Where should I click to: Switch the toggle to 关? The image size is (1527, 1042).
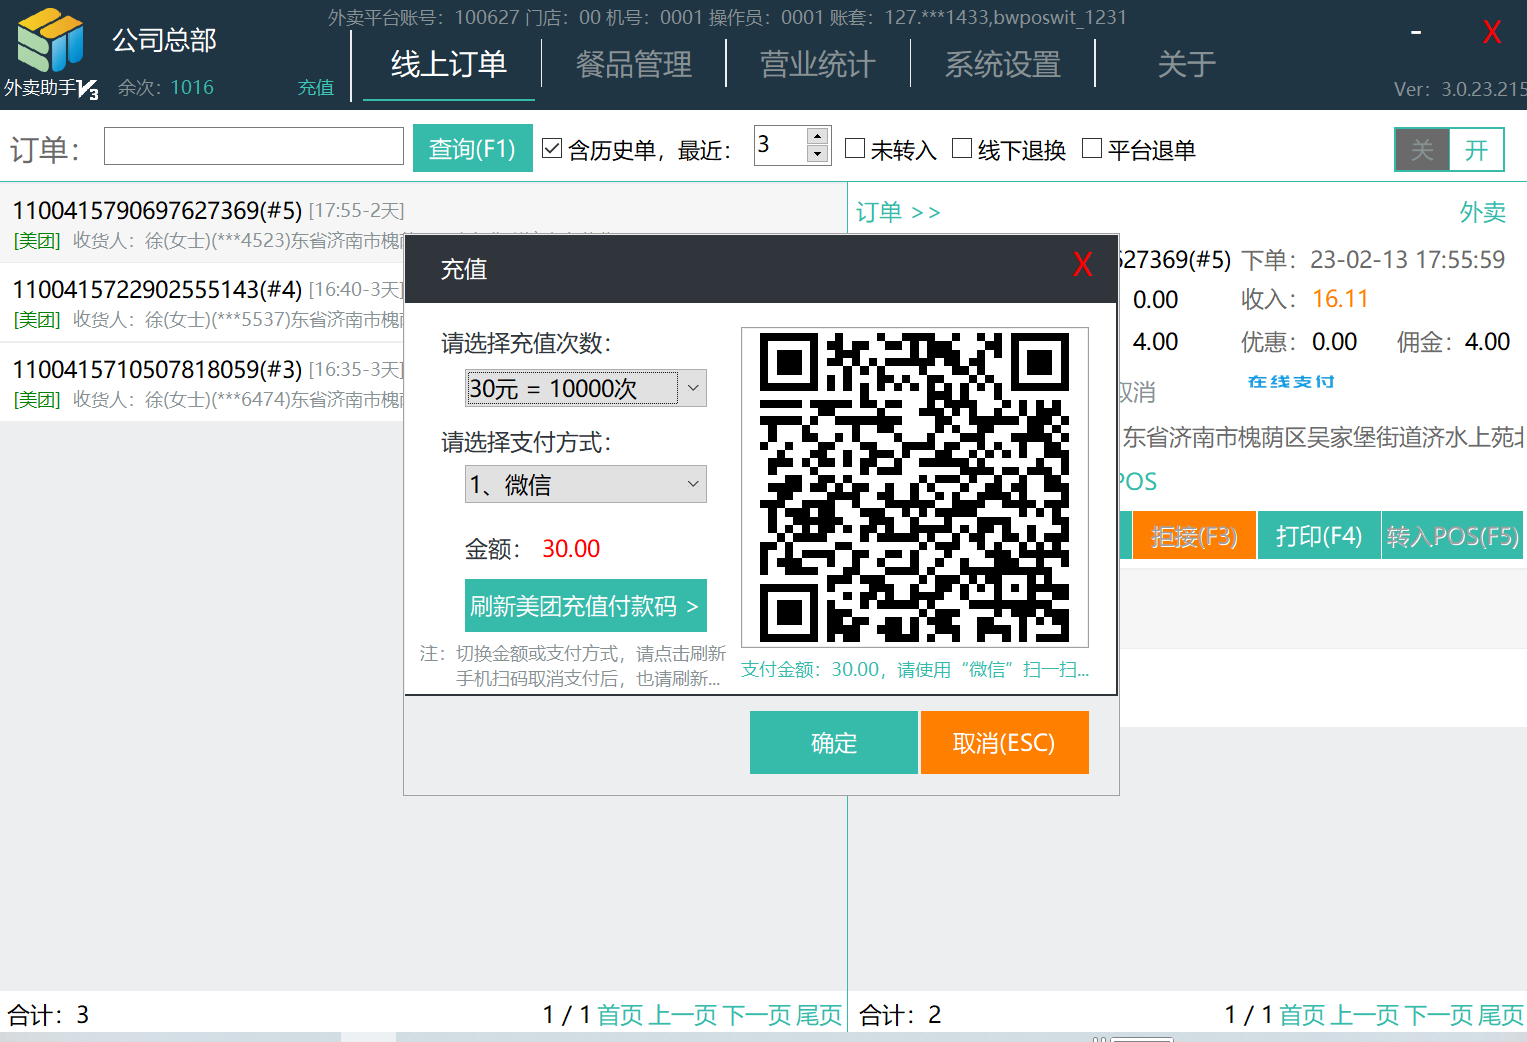1422,150
